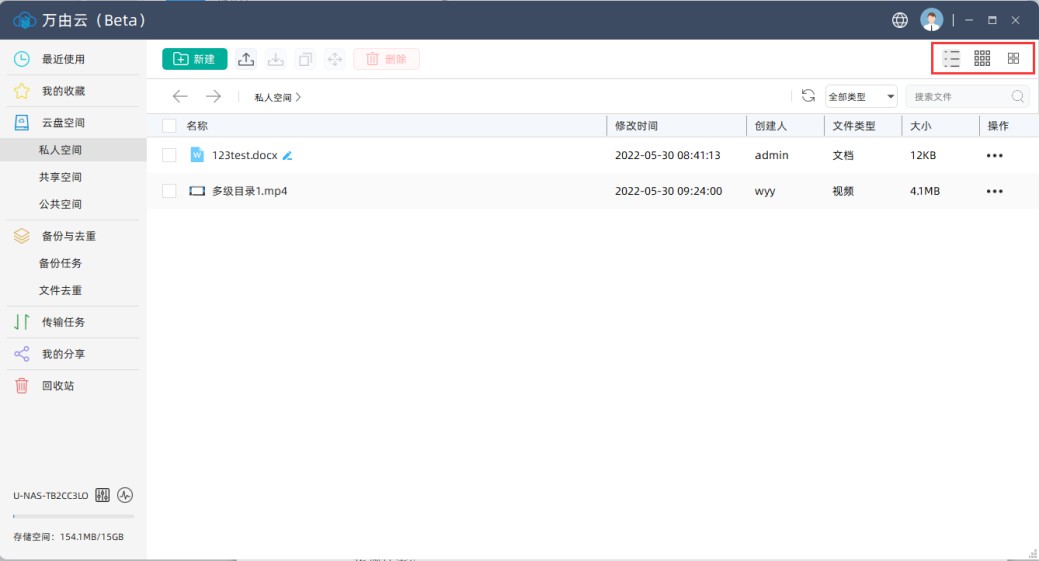Screen dimensions: 1039x561
Task: Click 私人空间 in the breadcrumb path
Action: click(x=273, y=97)
